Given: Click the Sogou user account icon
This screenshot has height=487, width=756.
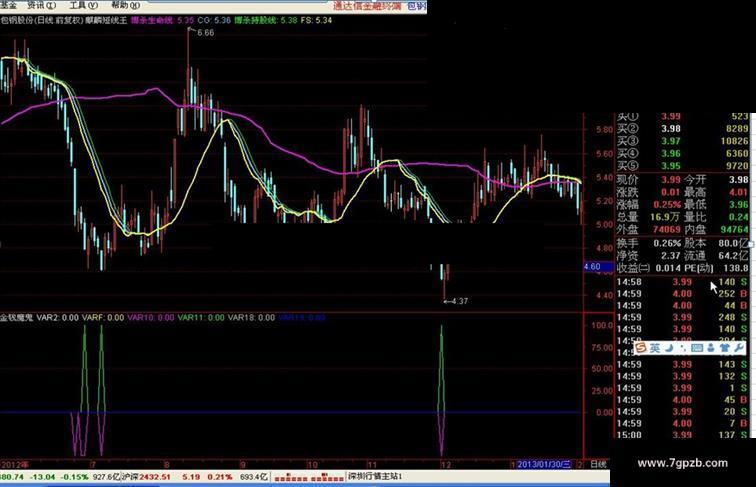Looking at the screenshot, I should [x=711, y=348].
